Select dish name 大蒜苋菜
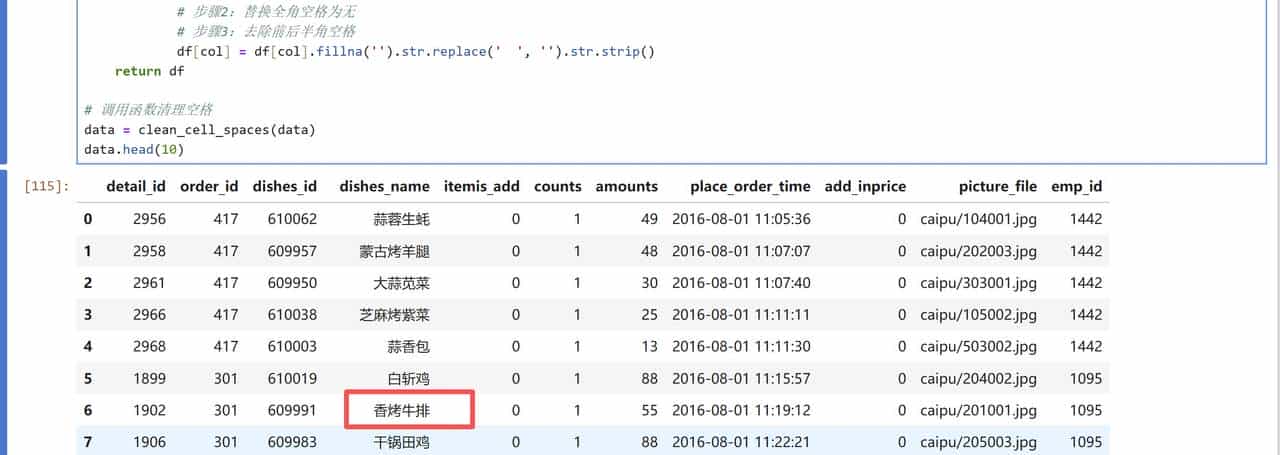 (x=401, y=283)
